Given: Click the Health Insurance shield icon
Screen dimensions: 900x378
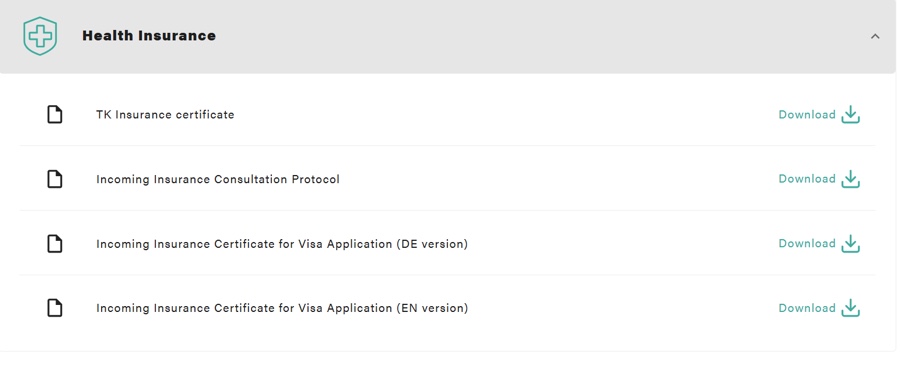Looking at the screenshot, I should click(40, 36).
